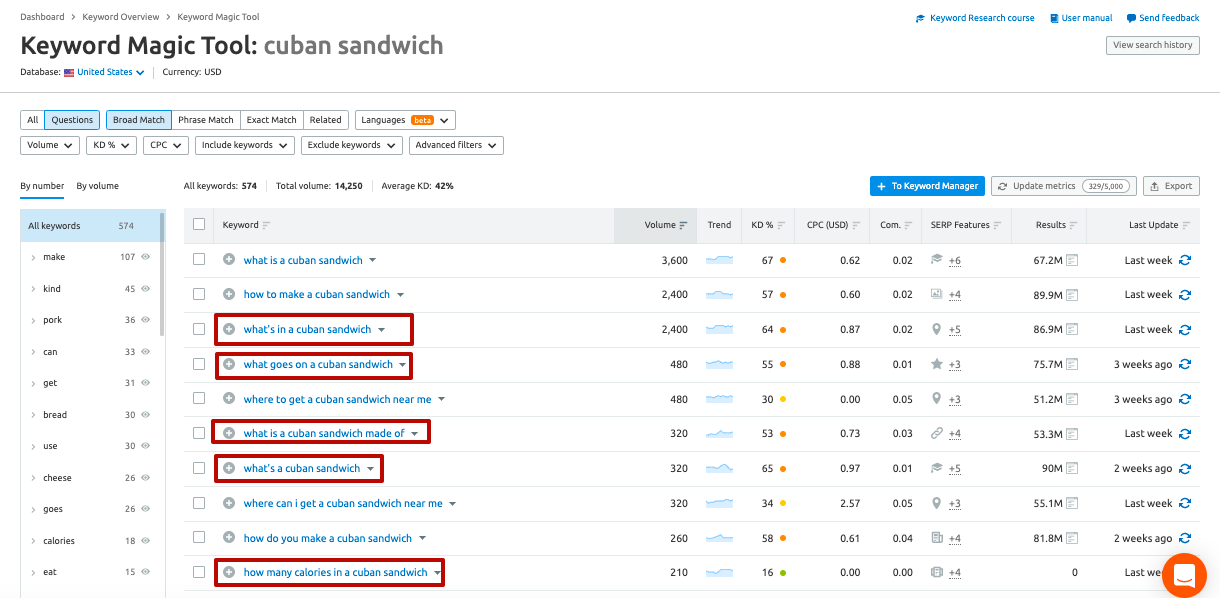Open the Volume filter dropdown

coord(49,145)
